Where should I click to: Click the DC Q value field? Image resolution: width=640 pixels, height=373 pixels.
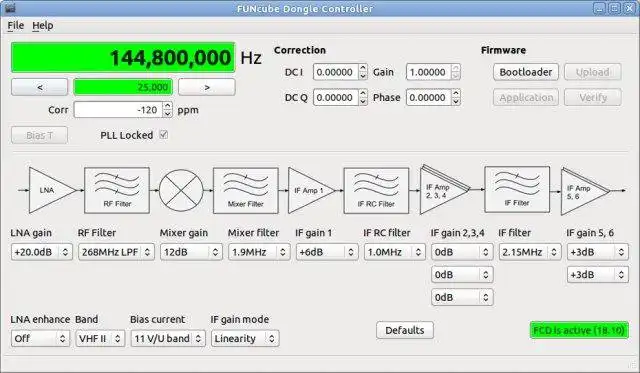click(336, 98)
